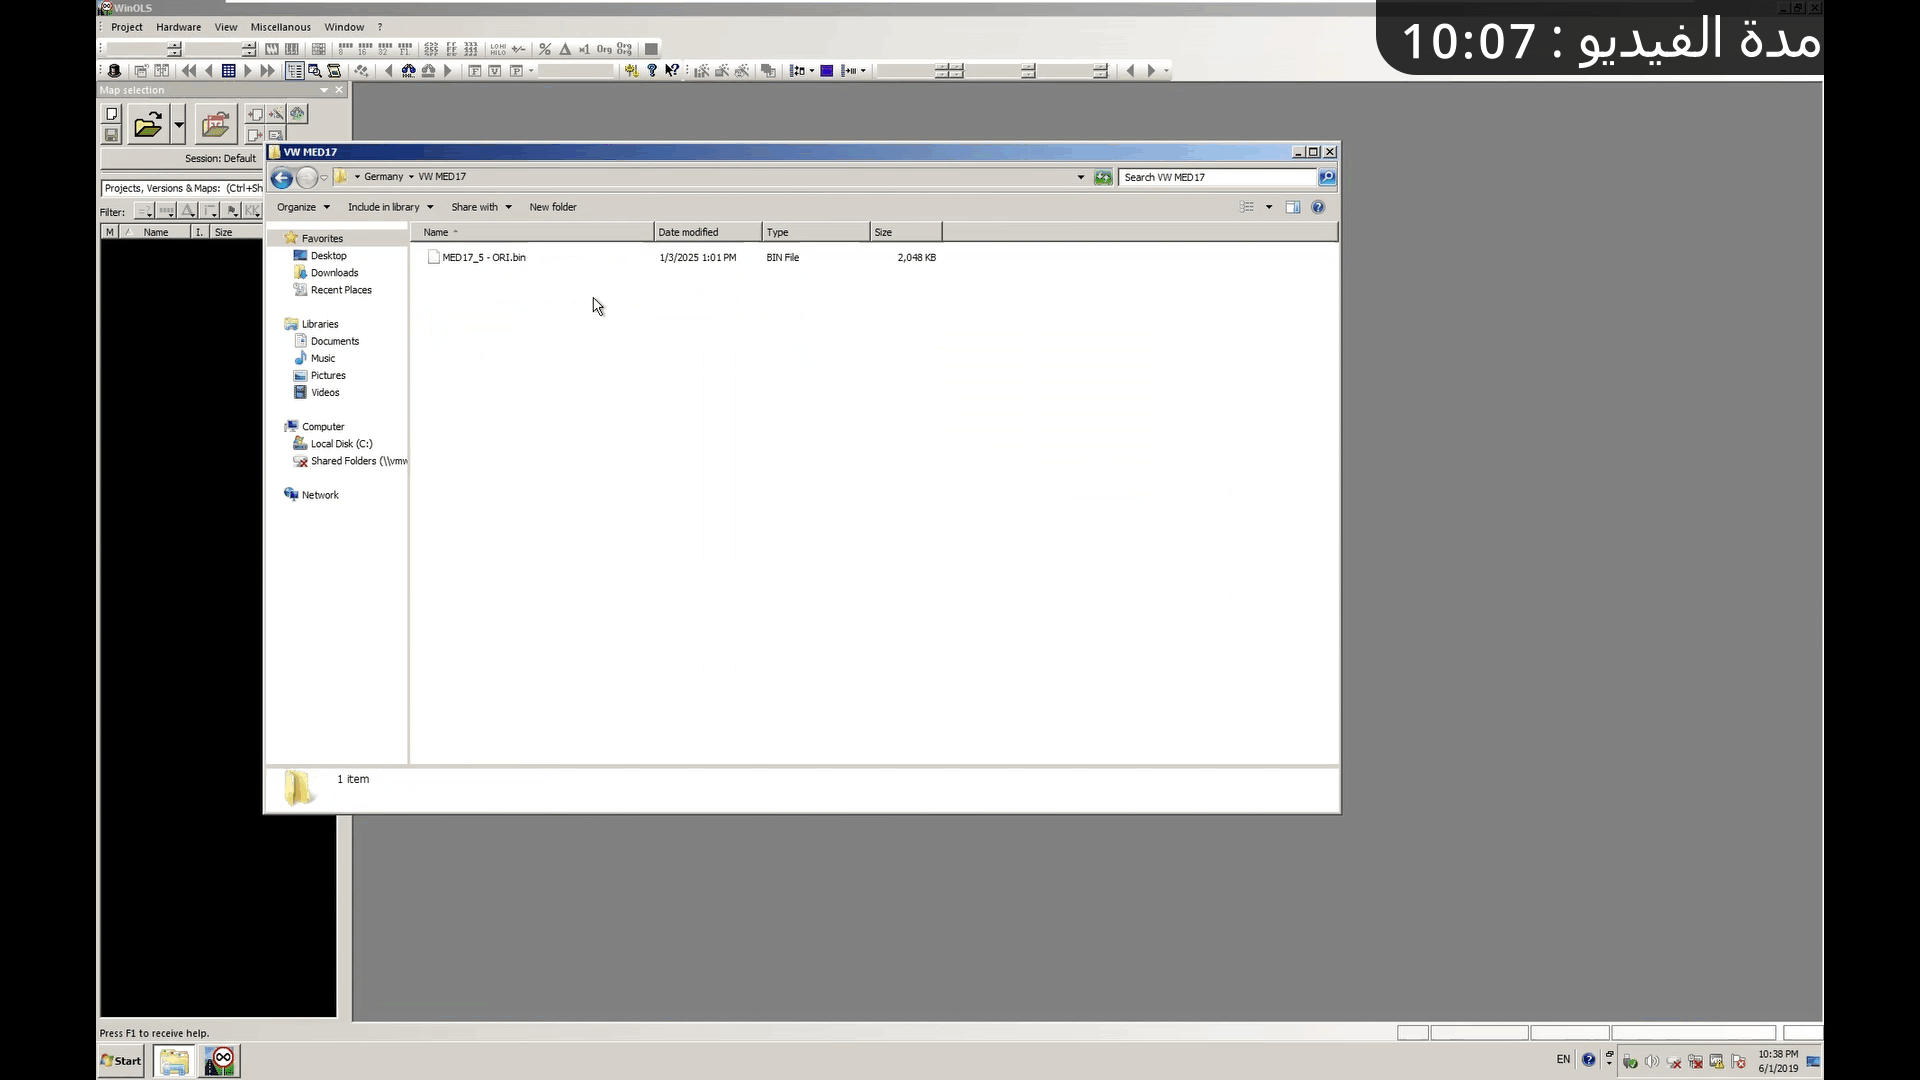Click the blue grid table view icon
Image resolution: width=1920 pixels, height=1080 pixels.
228,71
